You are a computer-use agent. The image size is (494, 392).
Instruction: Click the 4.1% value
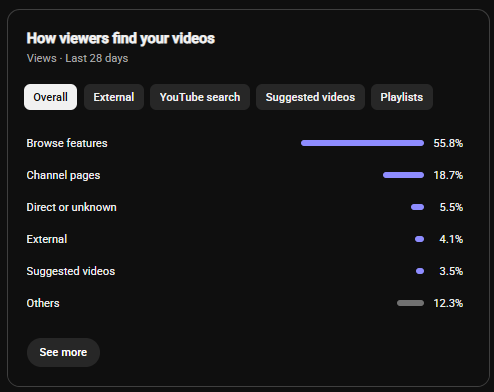[451, 239]
